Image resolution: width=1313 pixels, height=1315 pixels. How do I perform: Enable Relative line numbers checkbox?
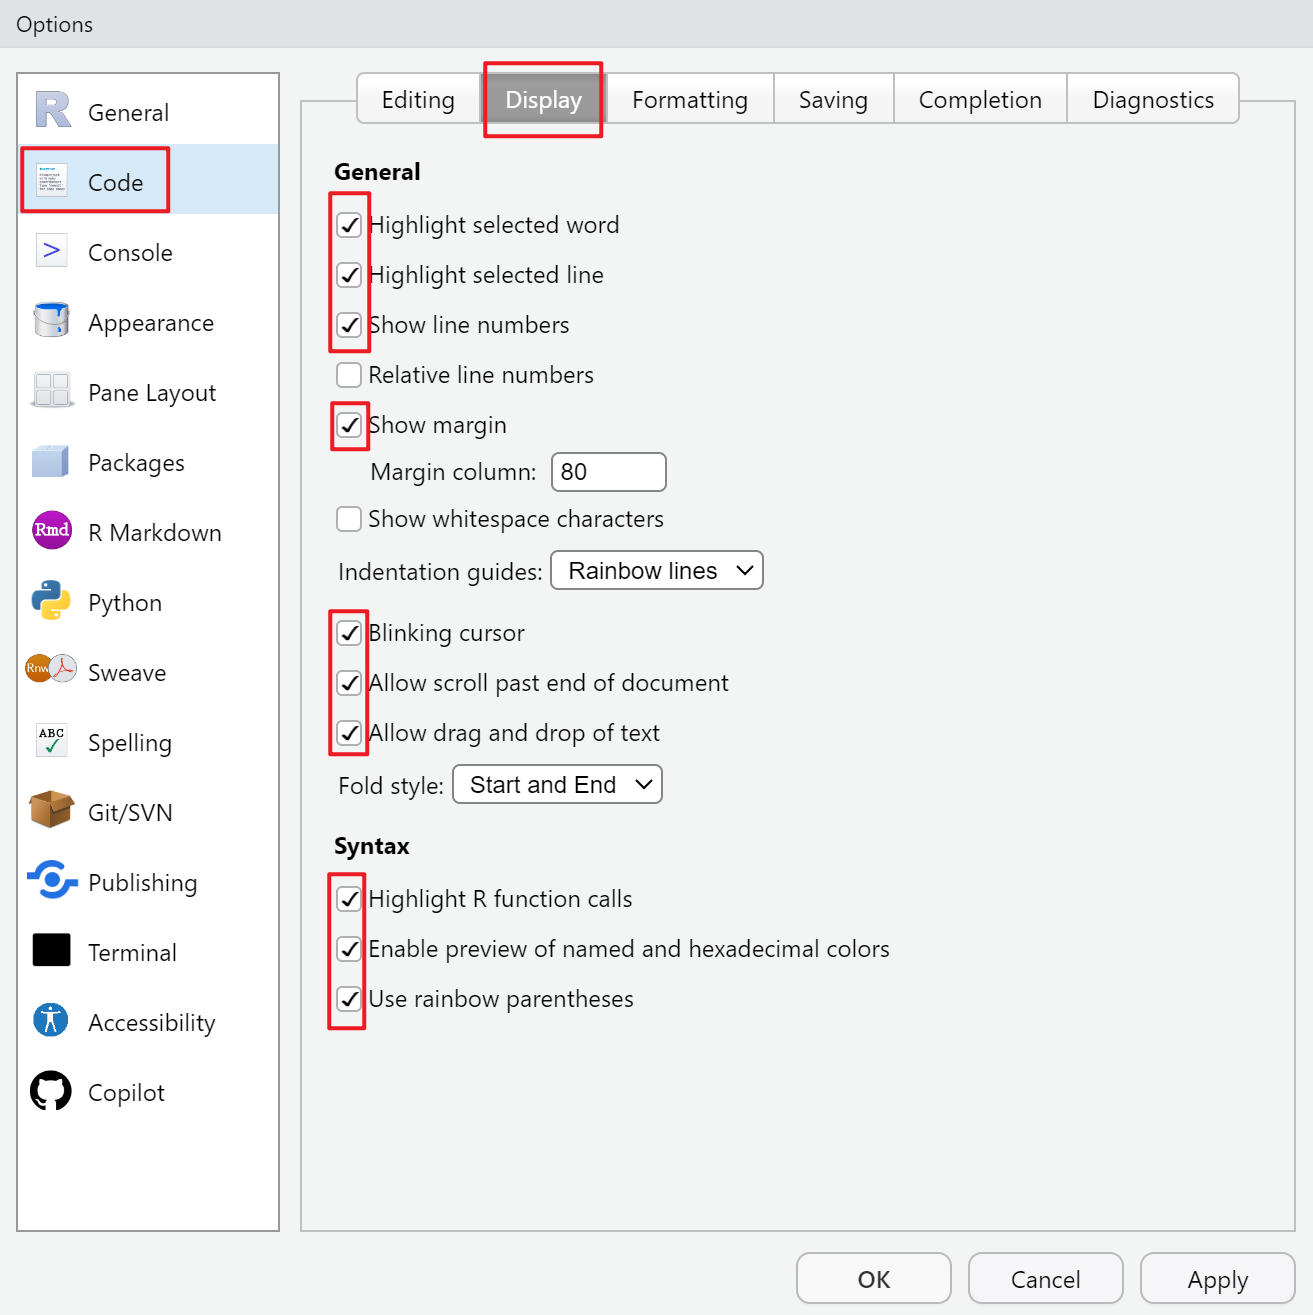click(349, 375)
